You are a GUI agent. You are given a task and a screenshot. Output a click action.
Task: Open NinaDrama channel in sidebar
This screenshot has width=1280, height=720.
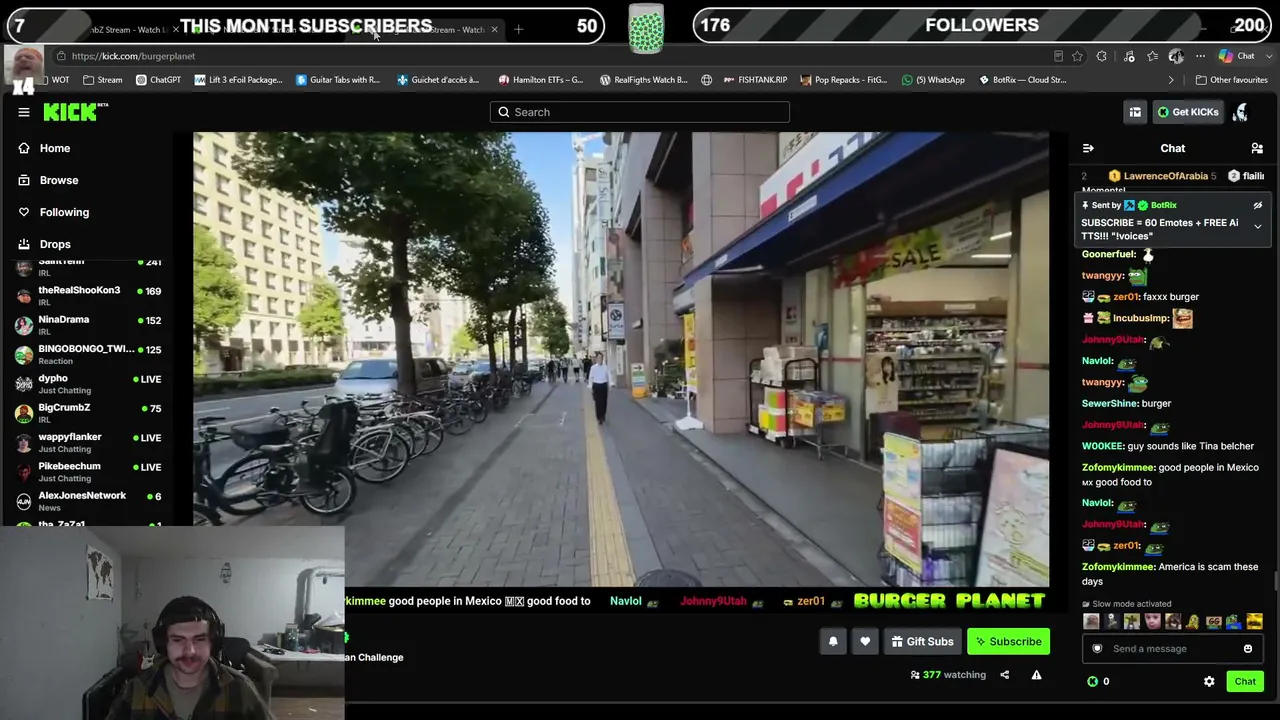point(89,325)
